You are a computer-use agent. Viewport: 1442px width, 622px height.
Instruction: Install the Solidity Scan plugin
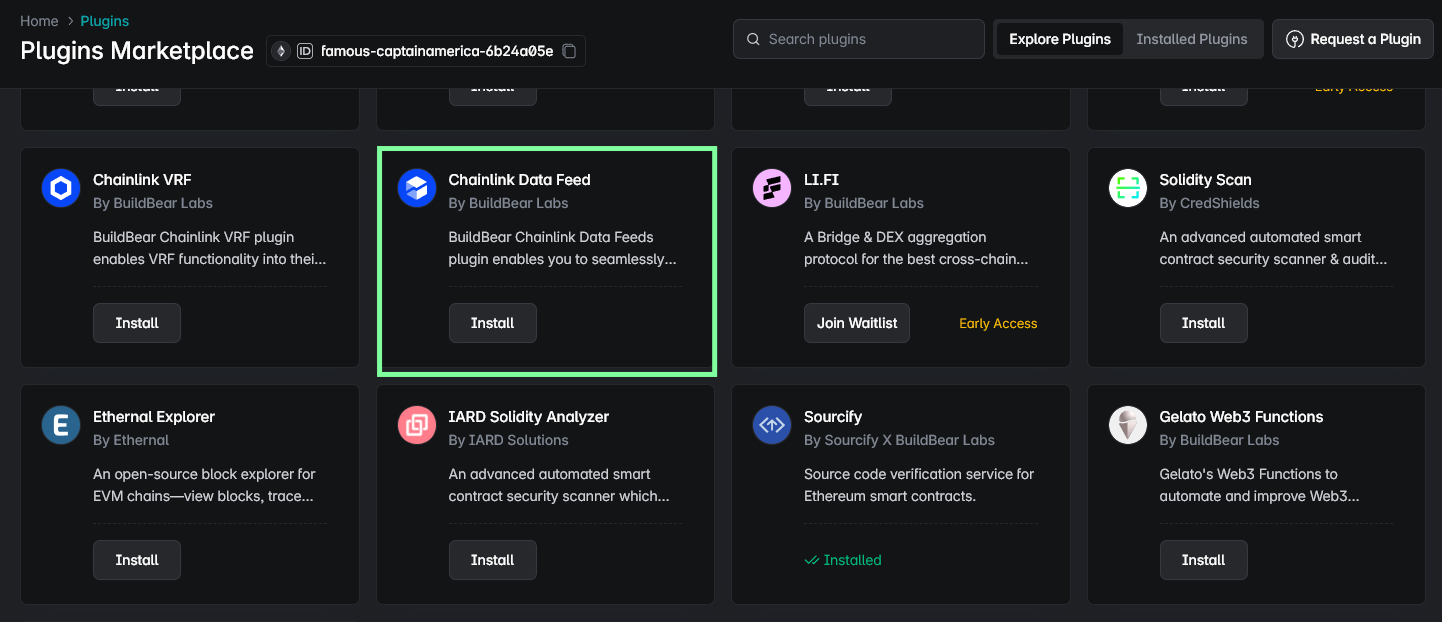(x=1204, y=323)
